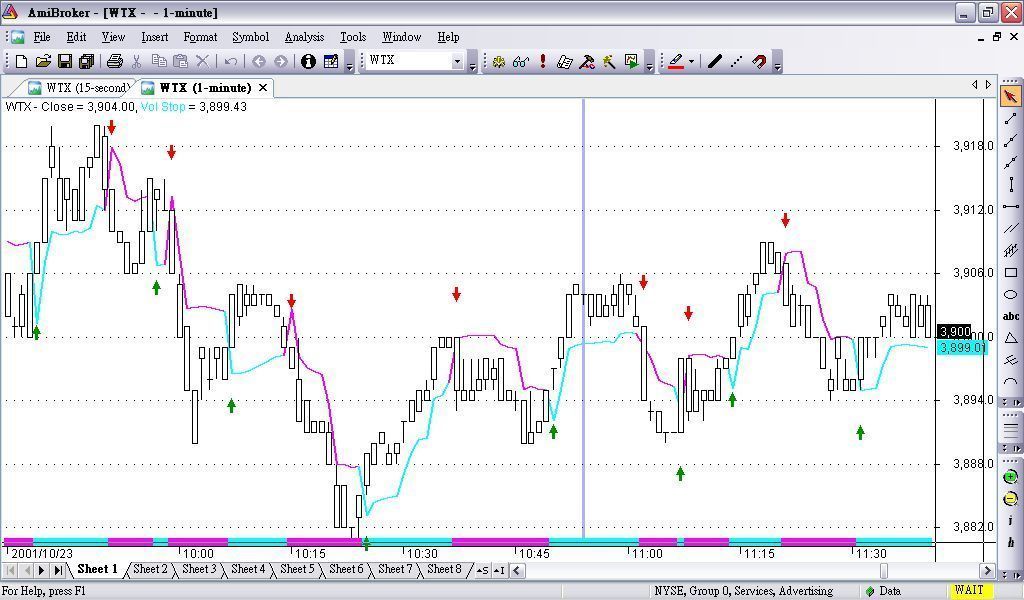Open a file with the folder icon
The height and width of the screenshot is (600, 1024).
coord(43,61)
